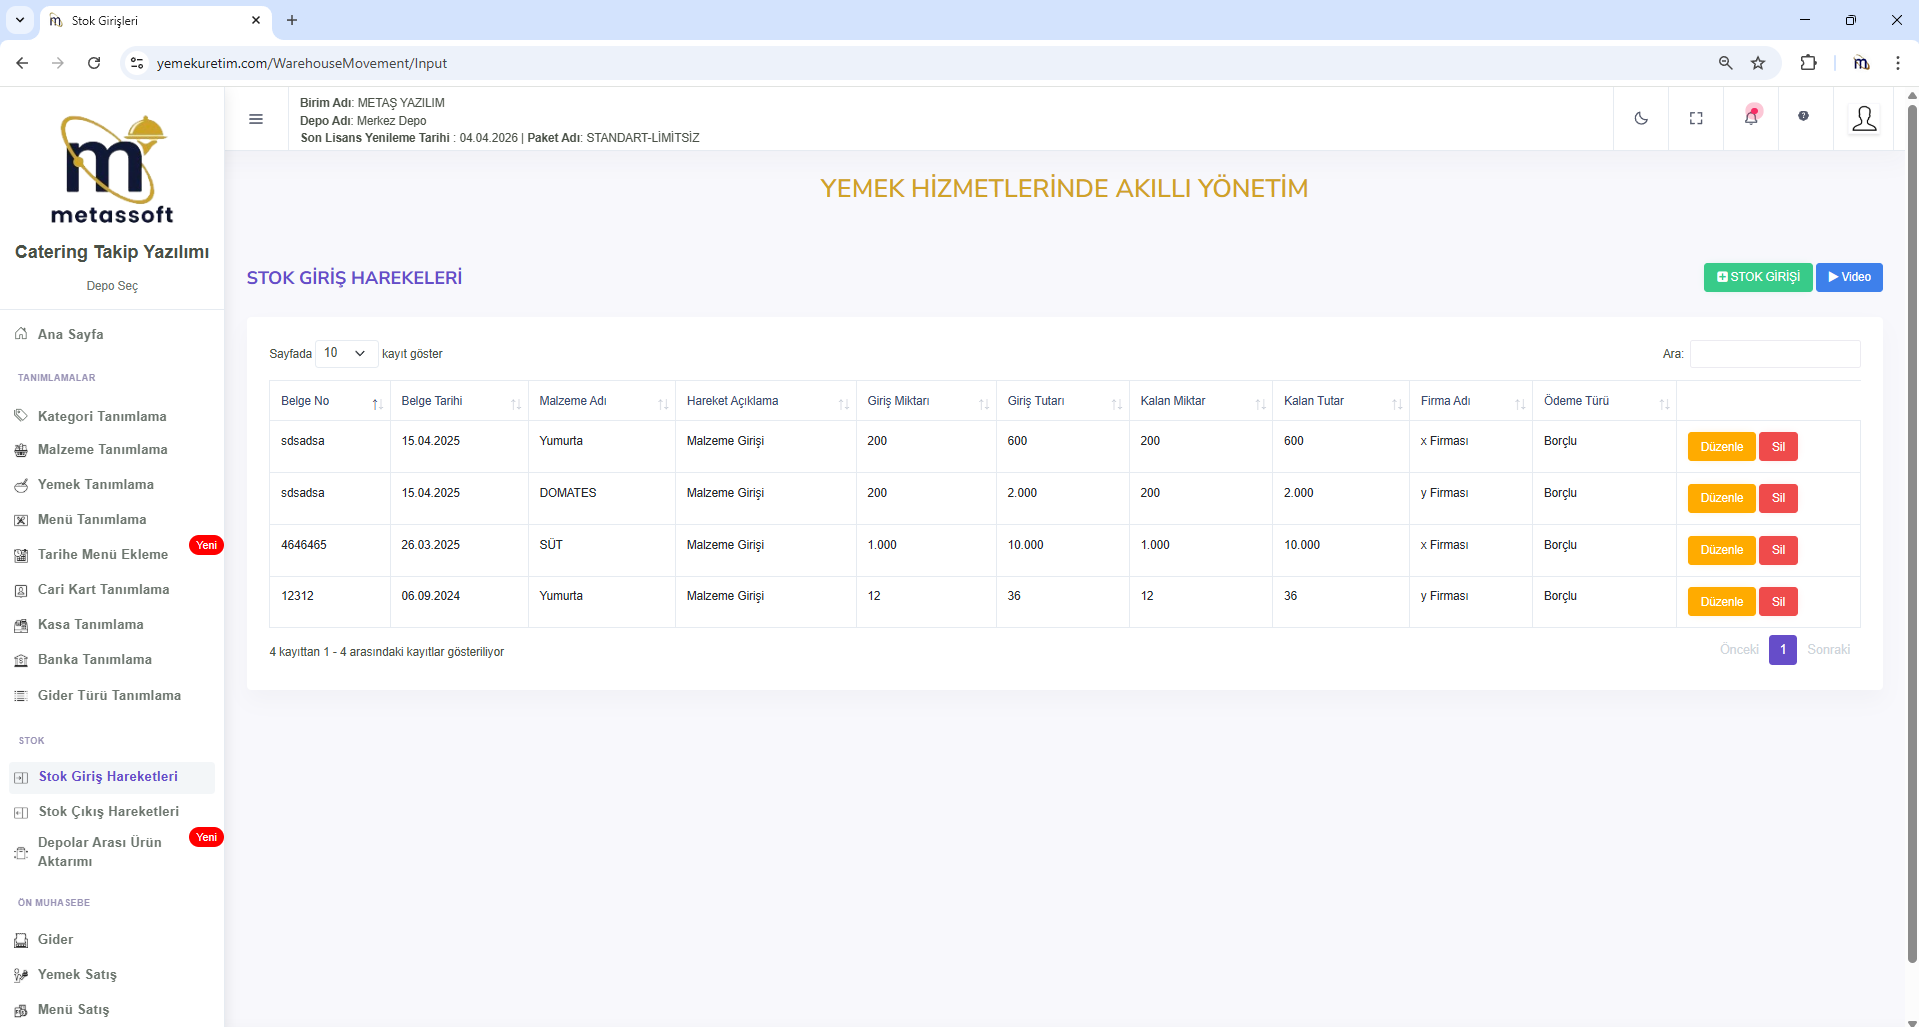The image size is (1919, 1027).
Task: Go to Stok Çıkış Hareketleri menu
Action: pos(108,812)
